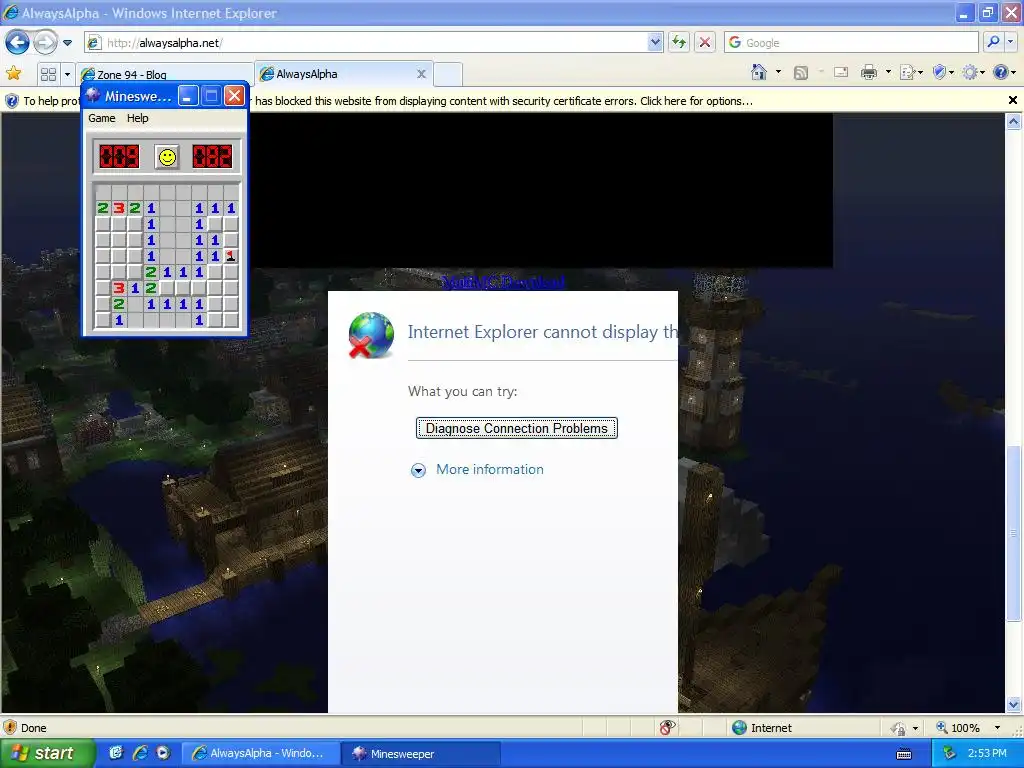Open a new blank tab
The width and height of the screenshot is (1024, 768).
[448, 74]
